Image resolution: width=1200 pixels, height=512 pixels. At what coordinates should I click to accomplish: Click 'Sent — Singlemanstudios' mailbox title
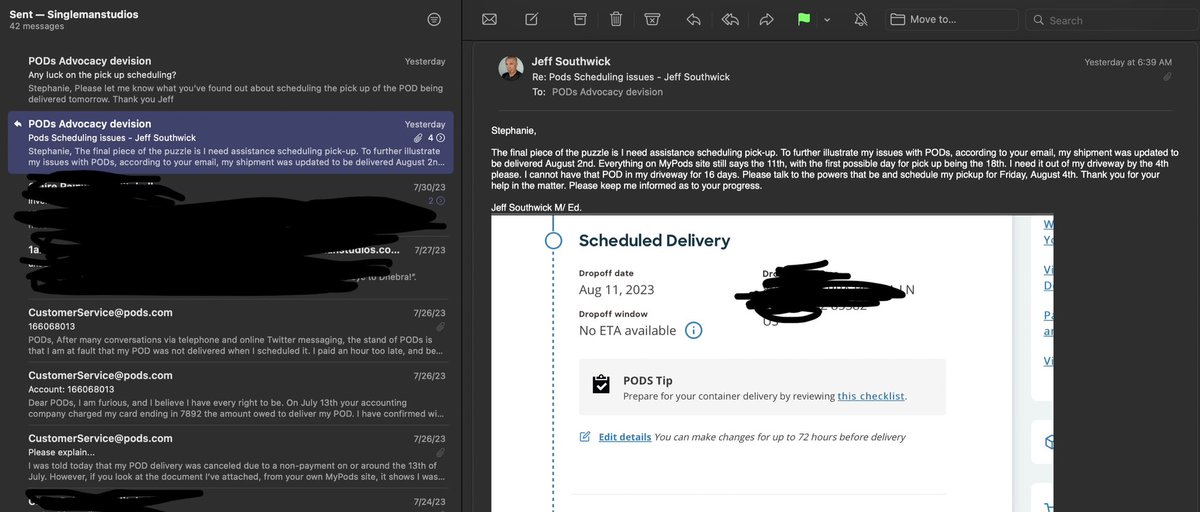pos(74,15)
